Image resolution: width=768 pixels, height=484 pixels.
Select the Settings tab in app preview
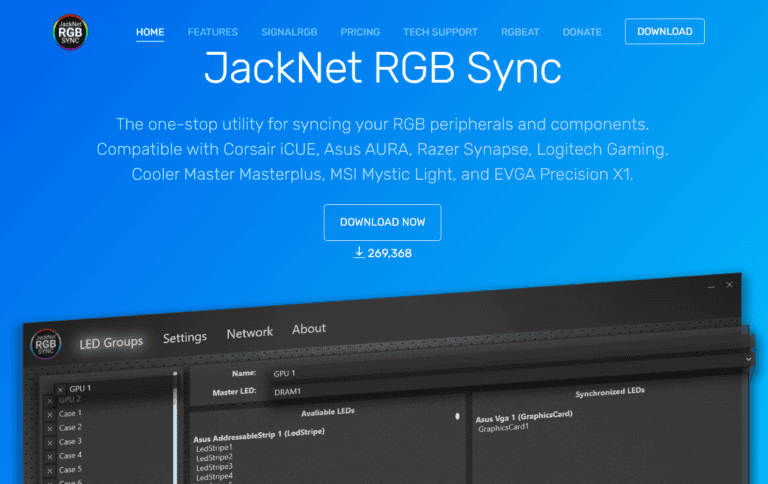click(x=185, y=338)
